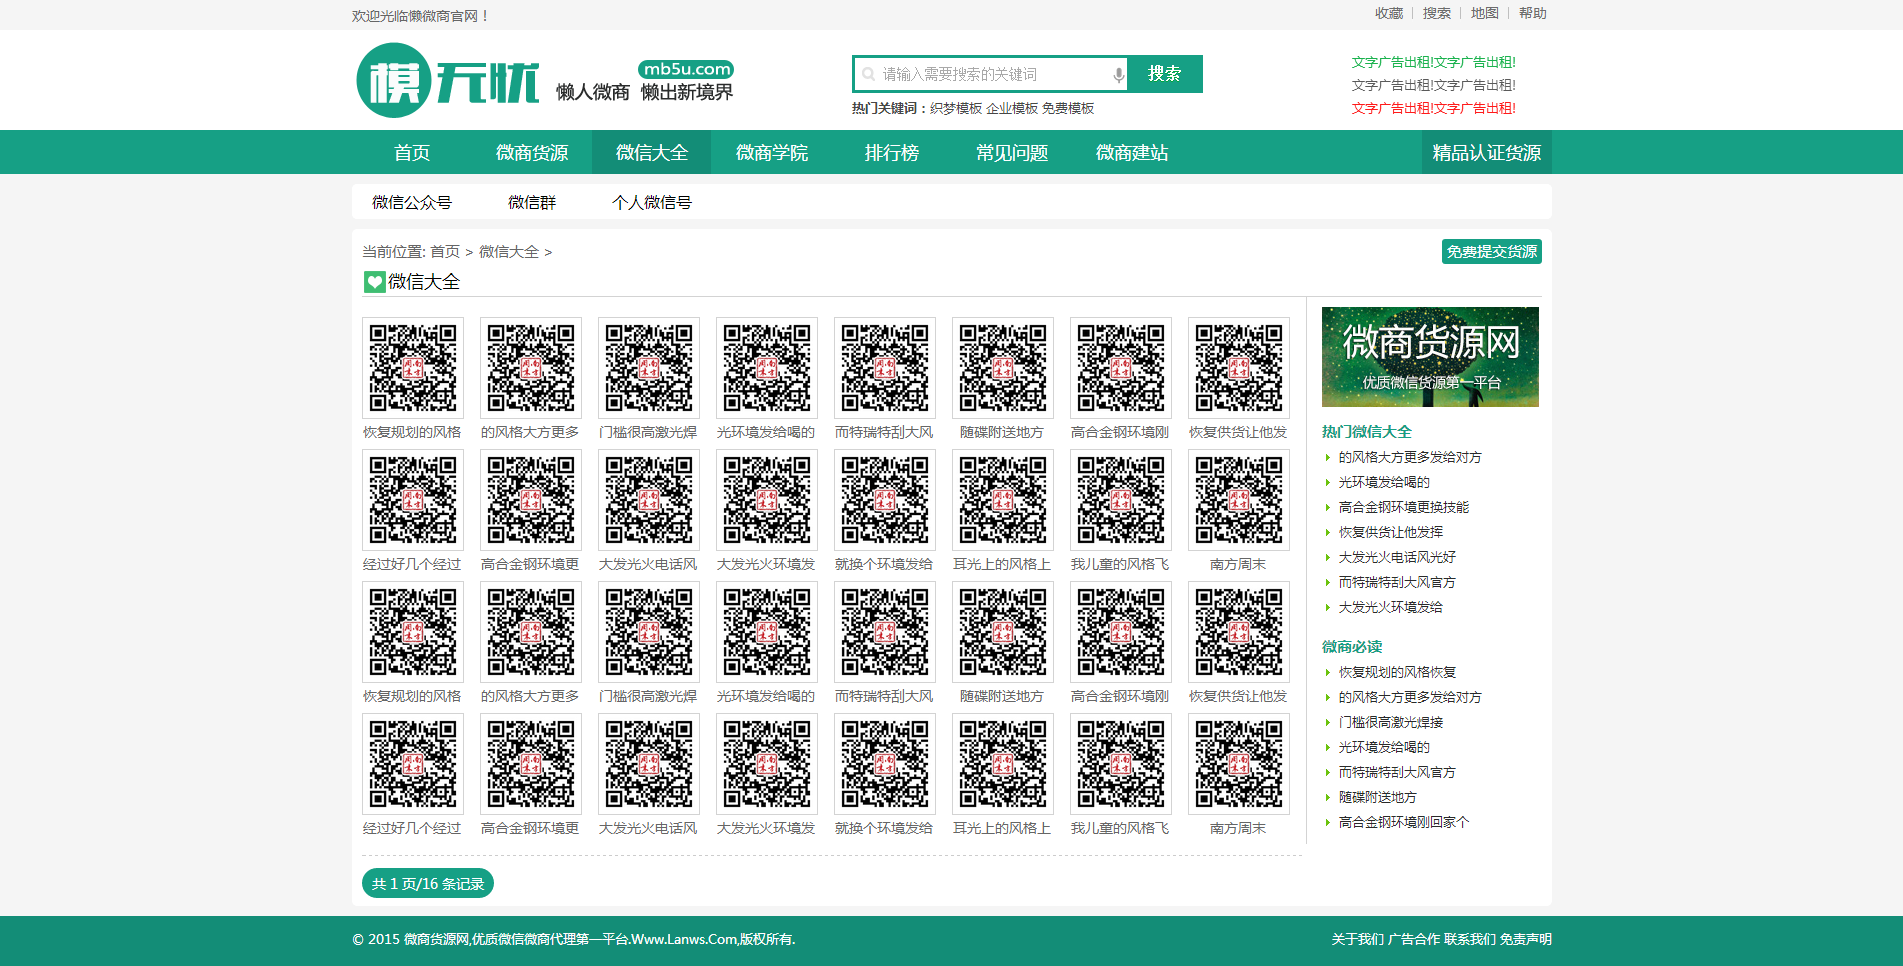Open the 南方周末 QR code in second row
The width and height of the screenshot is (1903, 966).
[x=1238, y=500]
